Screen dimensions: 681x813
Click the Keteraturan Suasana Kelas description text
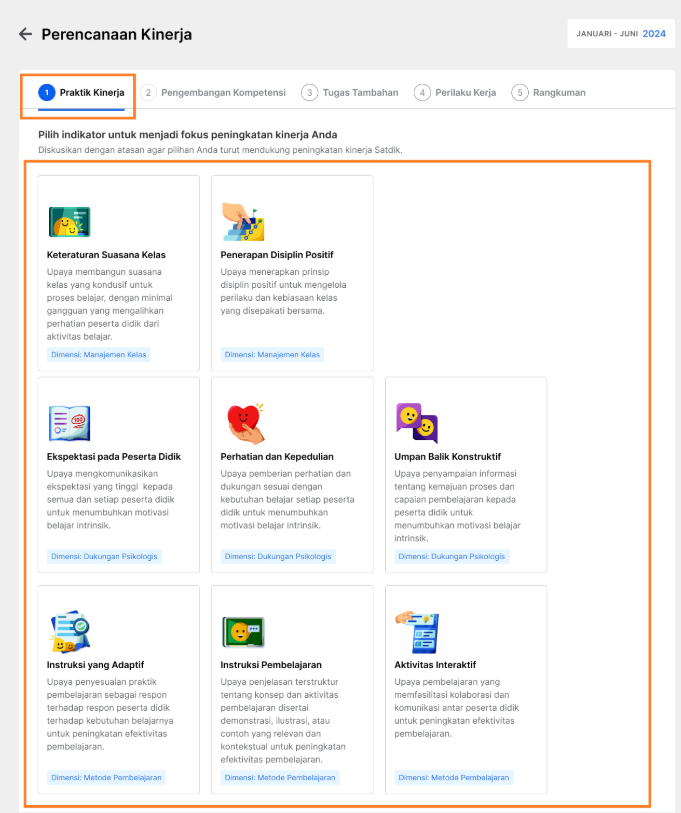pos(109,304)
